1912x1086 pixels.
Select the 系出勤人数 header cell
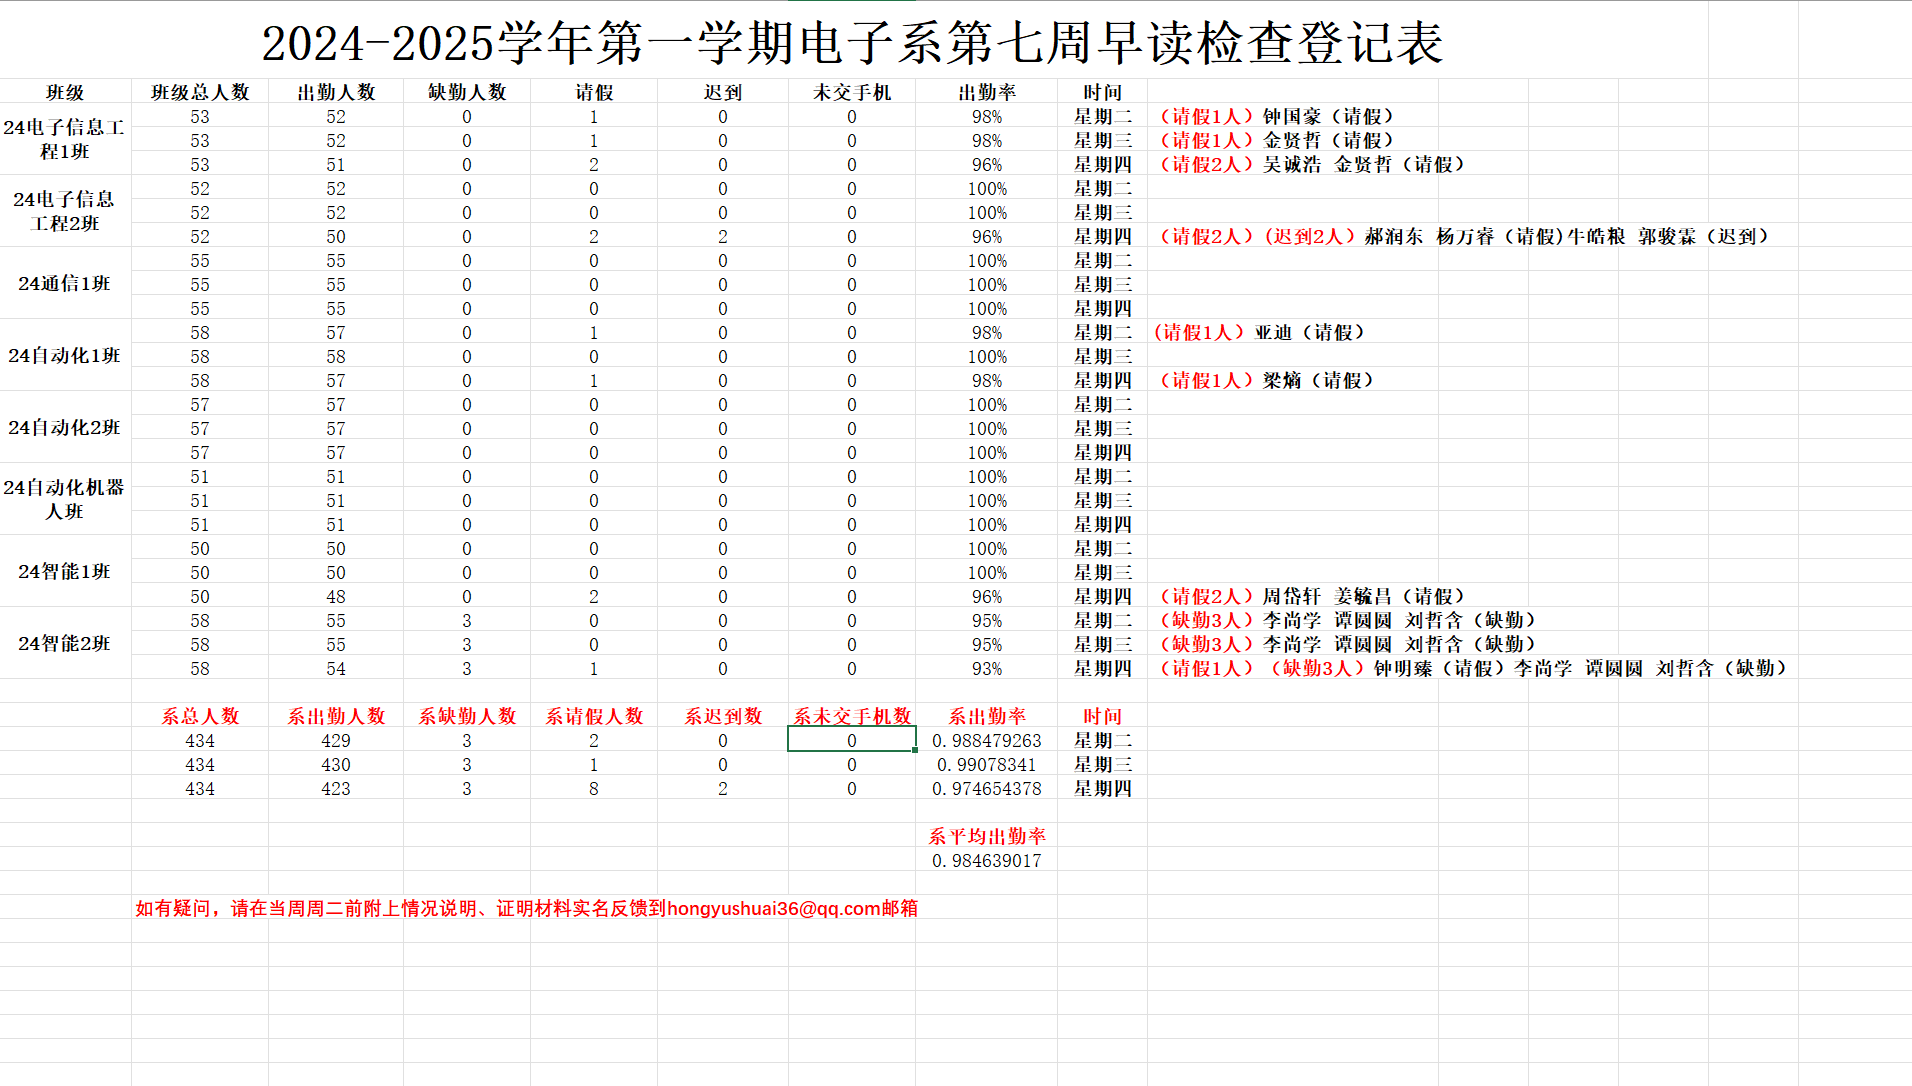336,716
